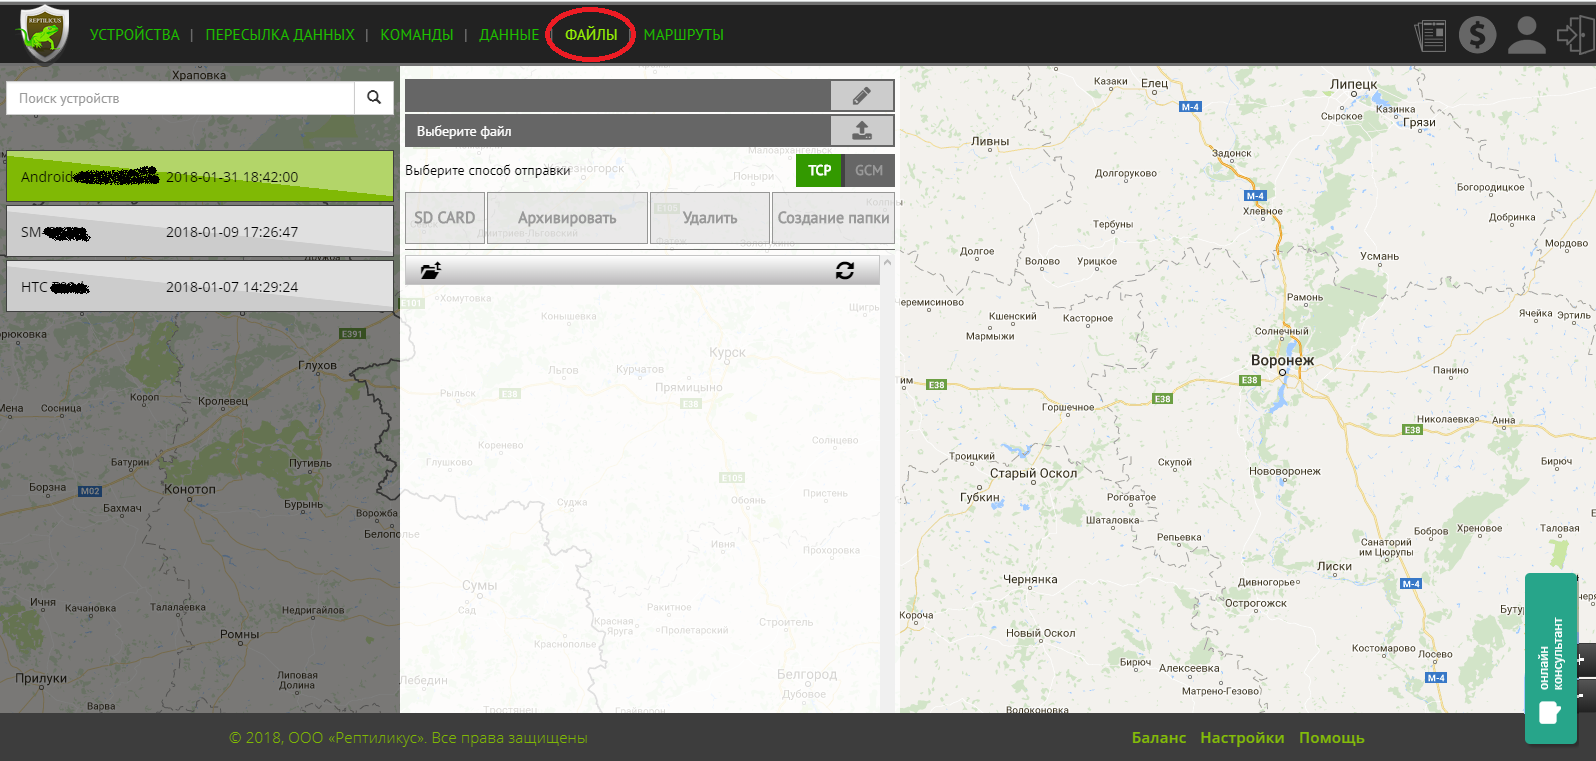1596x761 pixels.
Task: Click Конотоп label on the map
Action: [190, 489]
